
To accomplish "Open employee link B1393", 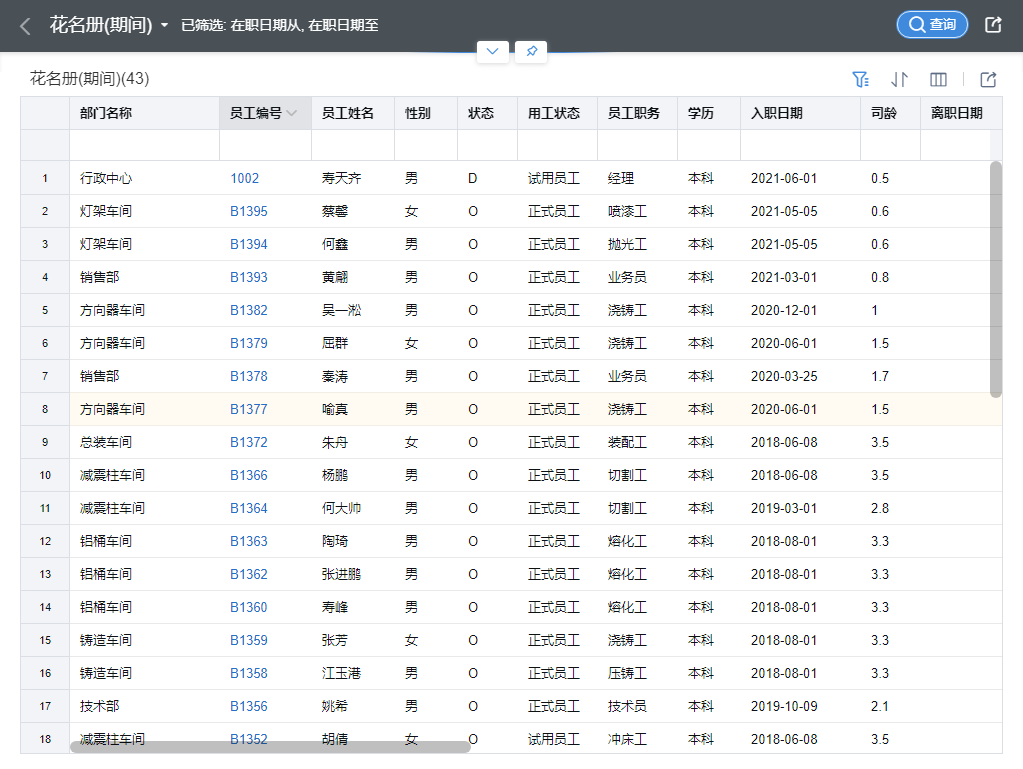I will tap(249, 277).
